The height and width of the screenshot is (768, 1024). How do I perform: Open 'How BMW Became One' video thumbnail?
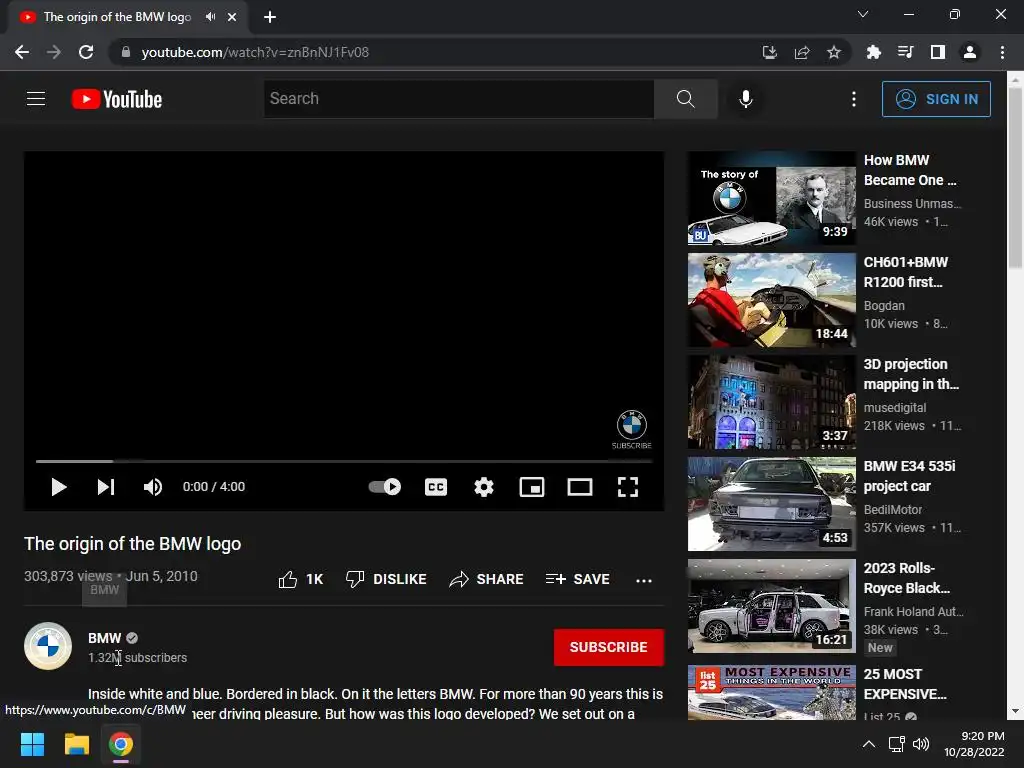pos(771,198)
